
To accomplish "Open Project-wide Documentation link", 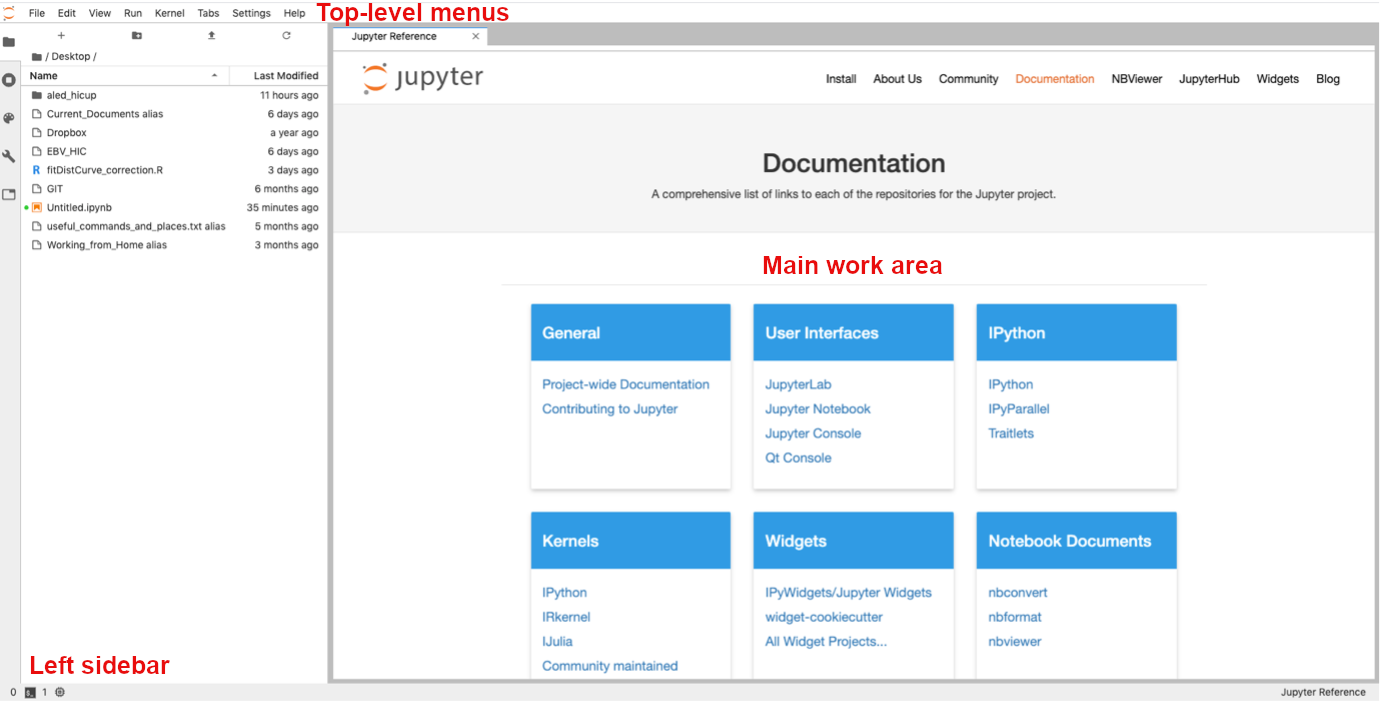I will click(x=626, y=385).
